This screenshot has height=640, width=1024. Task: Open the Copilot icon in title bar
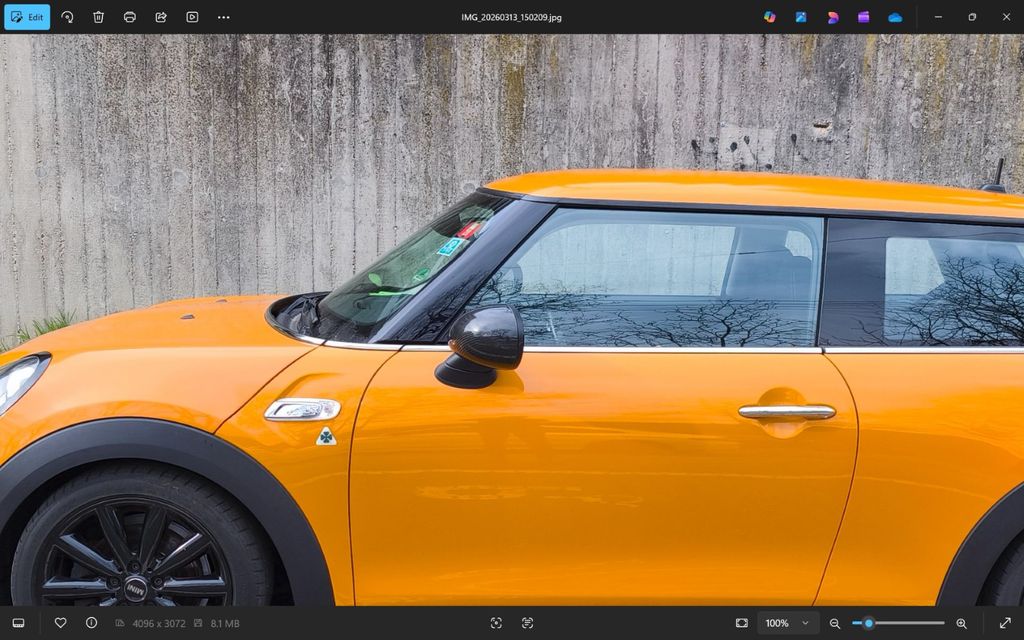click(769, 17)
